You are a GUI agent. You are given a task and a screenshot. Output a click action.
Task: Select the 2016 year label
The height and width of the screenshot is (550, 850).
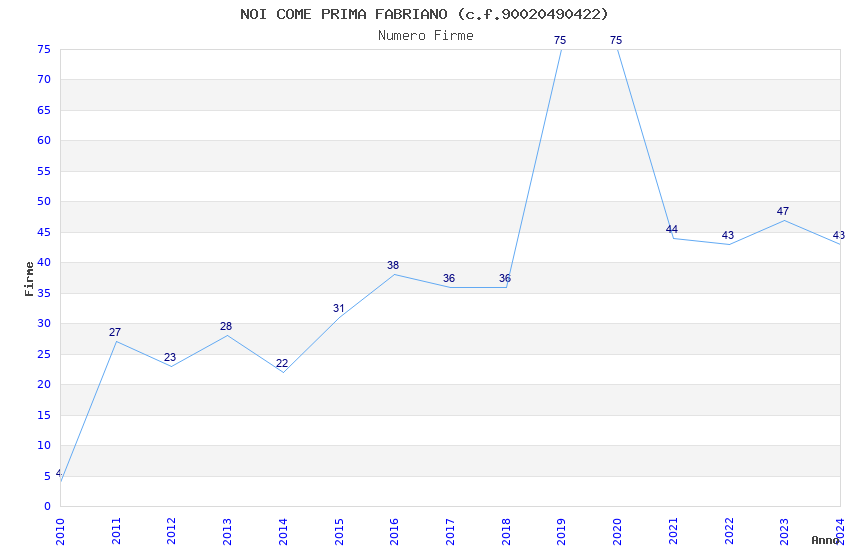coord(394,531)
